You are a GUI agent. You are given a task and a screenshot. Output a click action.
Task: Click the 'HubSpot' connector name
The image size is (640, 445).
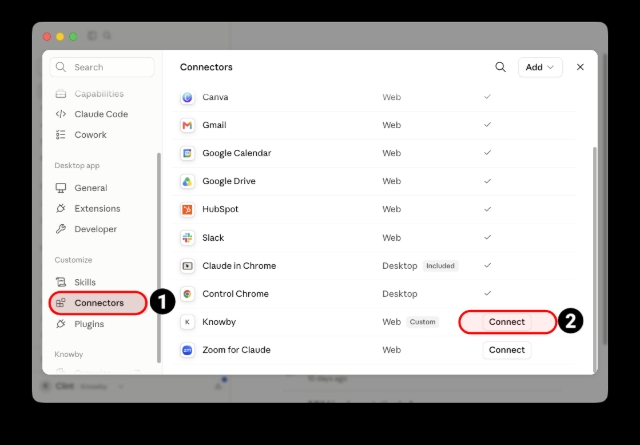click(220, 209)
